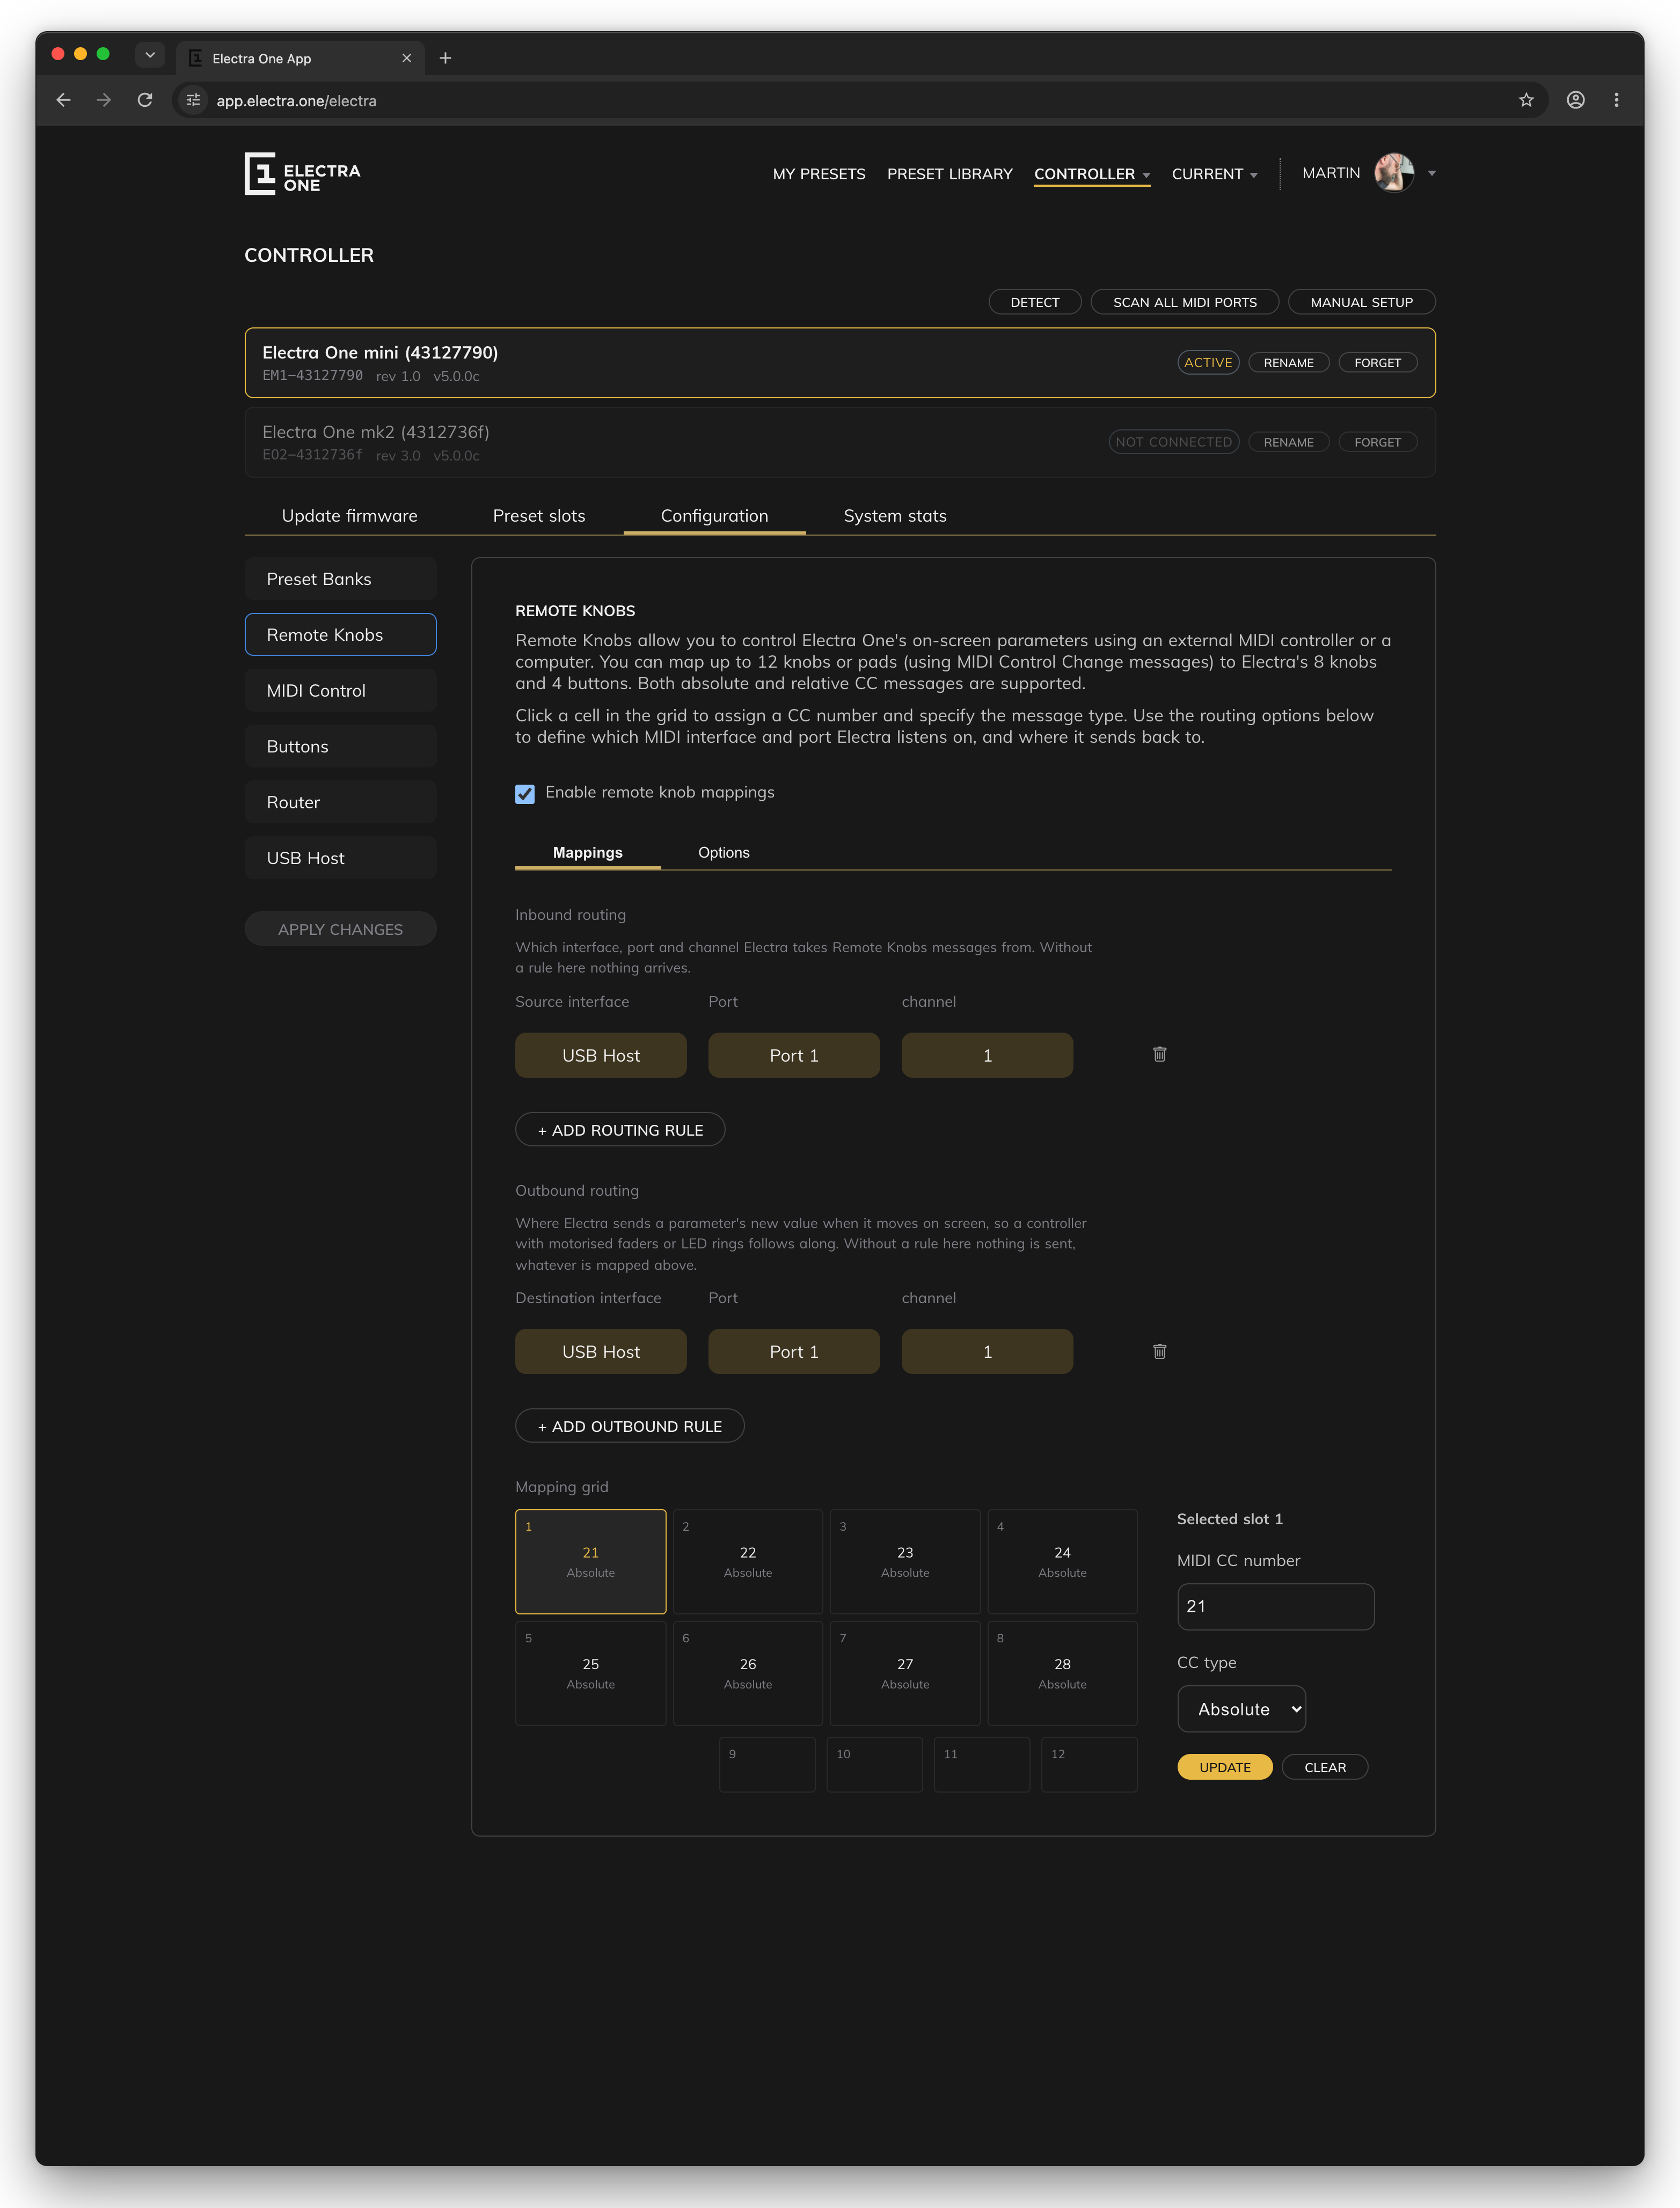
Task: Switch to Update firmware tab
Action: coord(349,516)
